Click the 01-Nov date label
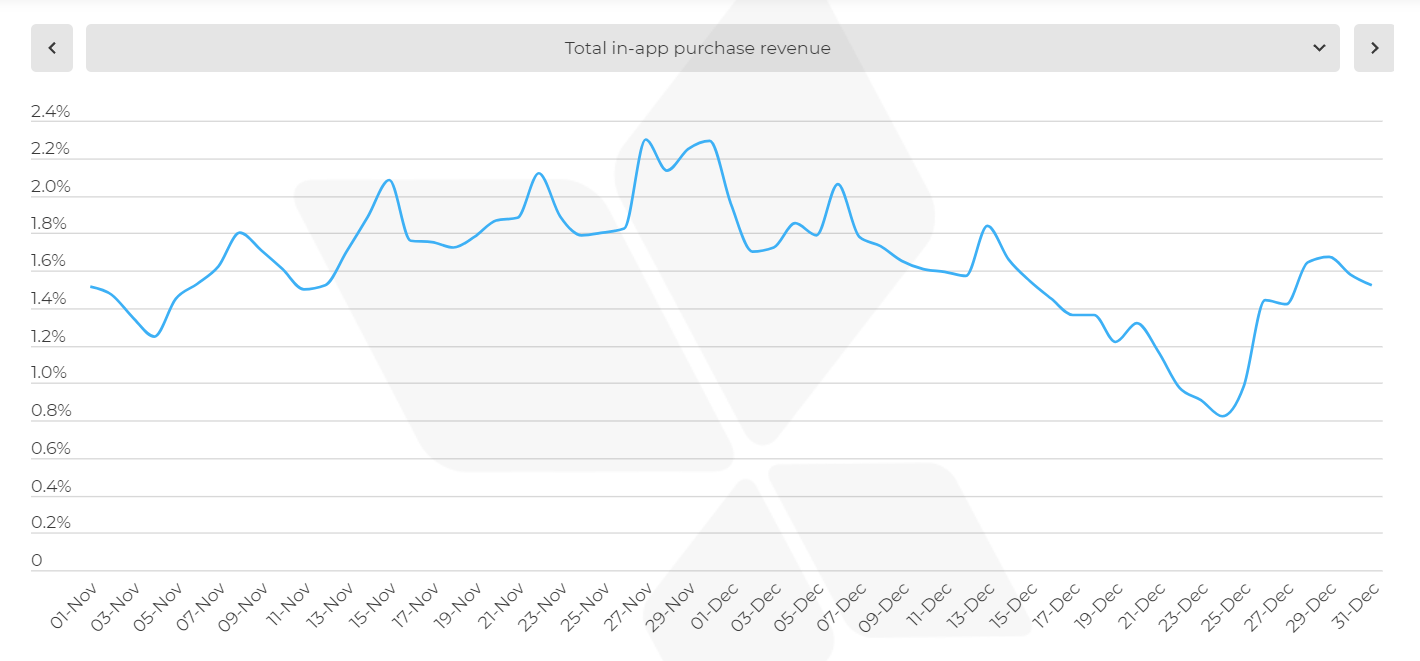 pyautogui.click(x=72, y=604)
